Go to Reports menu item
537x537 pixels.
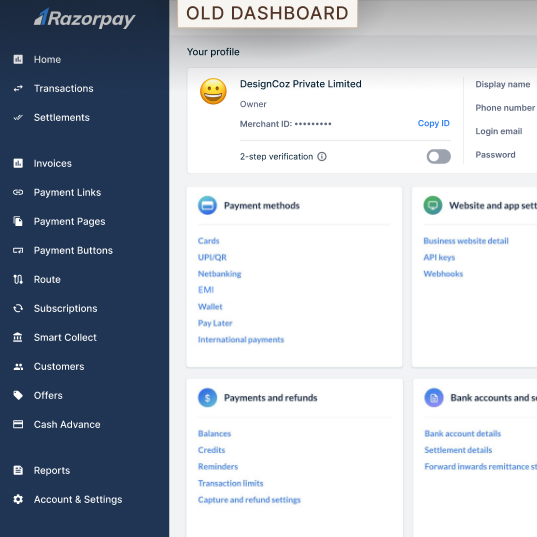pos(52,471)
